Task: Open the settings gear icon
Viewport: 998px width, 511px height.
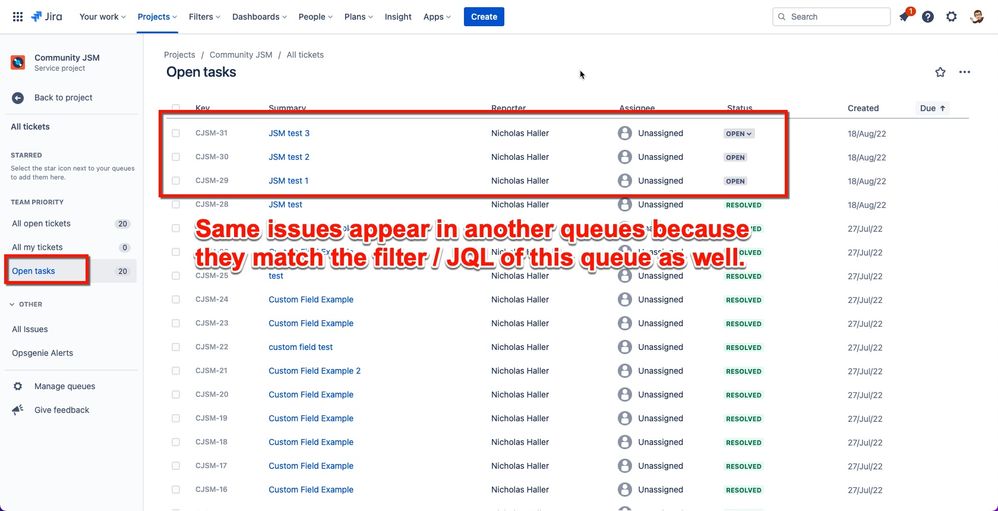Action: point(951,17)
